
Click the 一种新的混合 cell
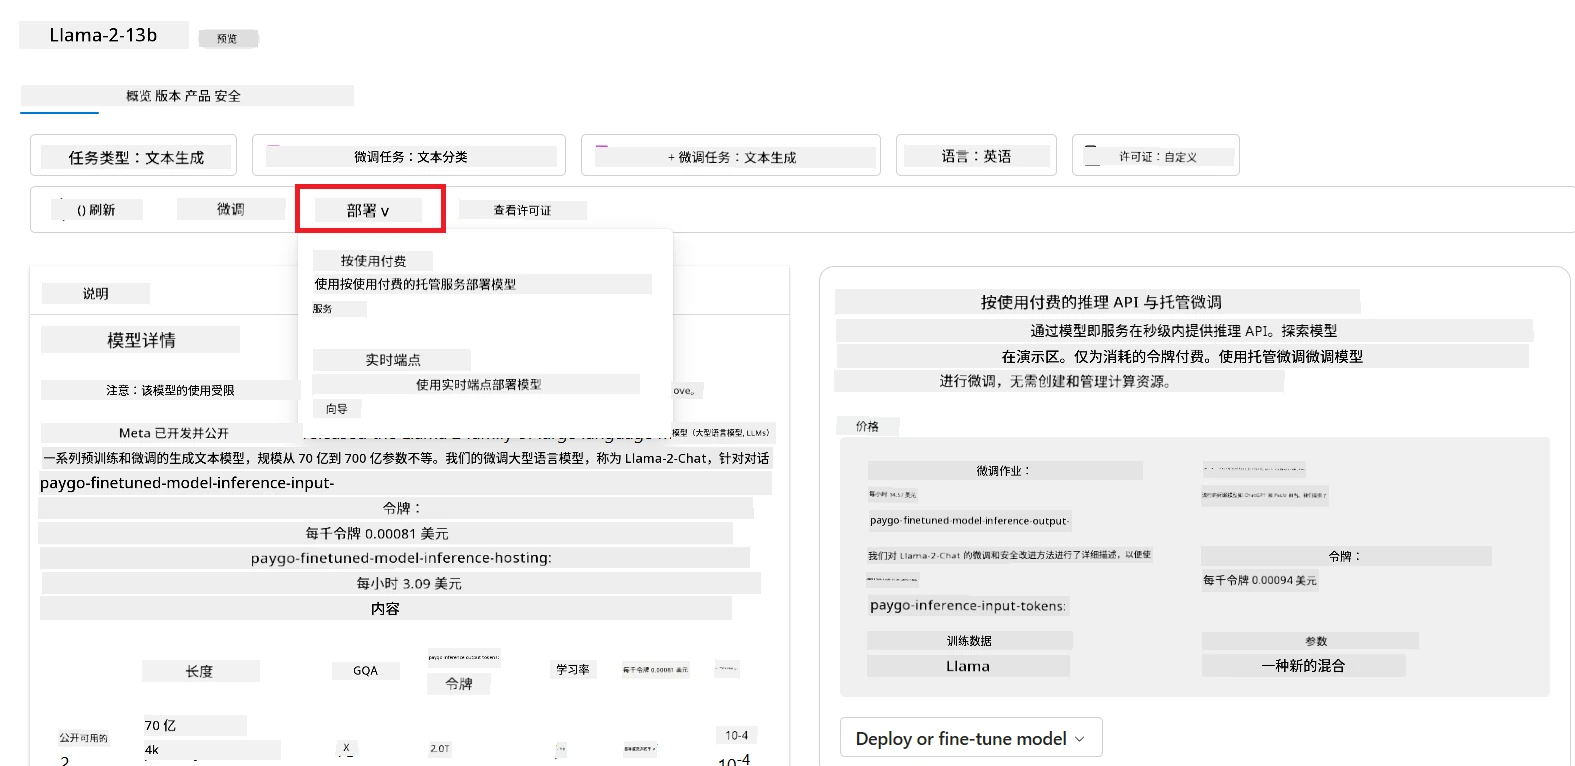[x=1303, y=665]
